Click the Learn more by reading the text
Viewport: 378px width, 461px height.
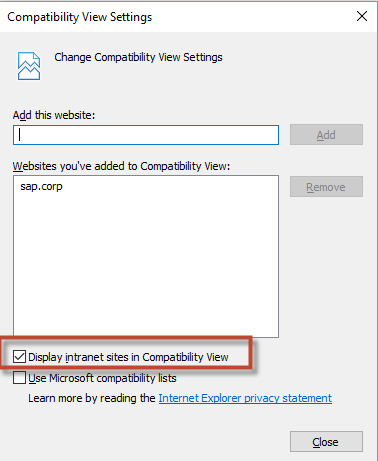coord(92,398)
